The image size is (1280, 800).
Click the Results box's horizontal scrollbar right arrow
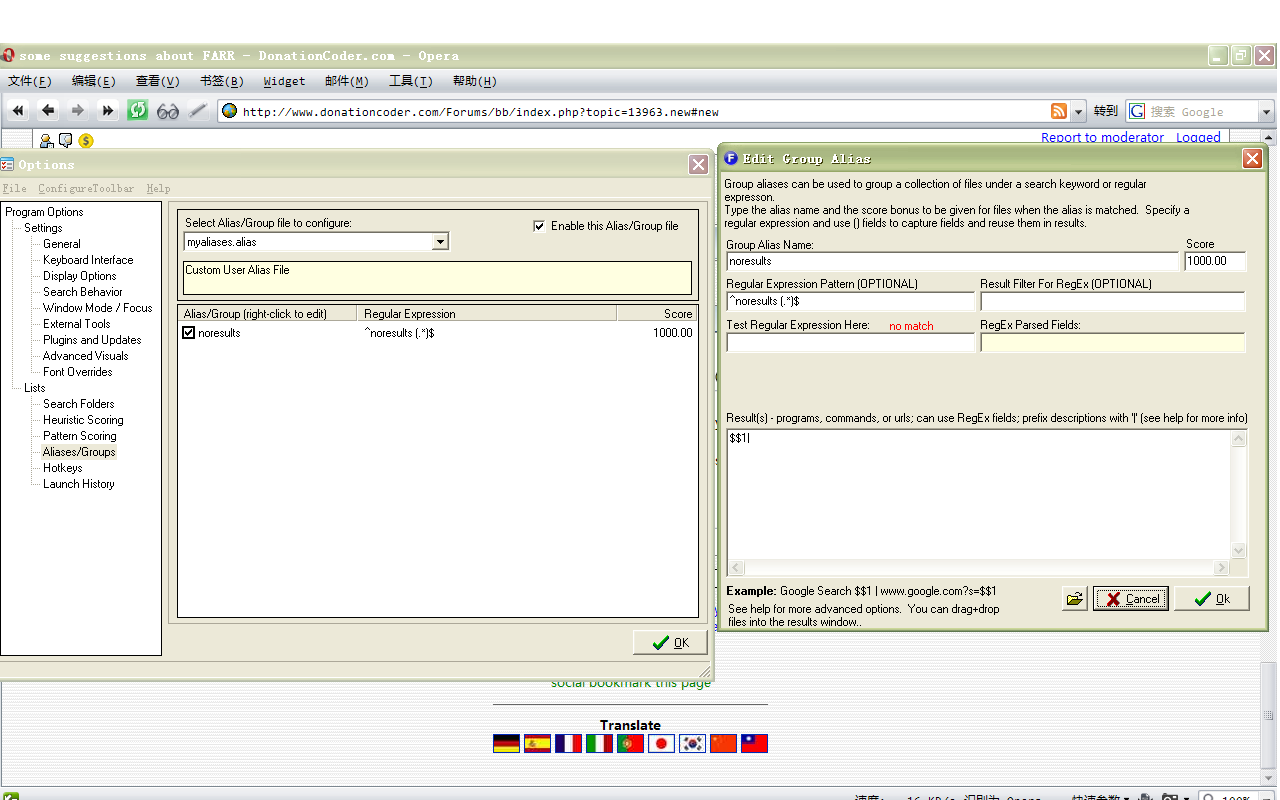[1221, 568]
